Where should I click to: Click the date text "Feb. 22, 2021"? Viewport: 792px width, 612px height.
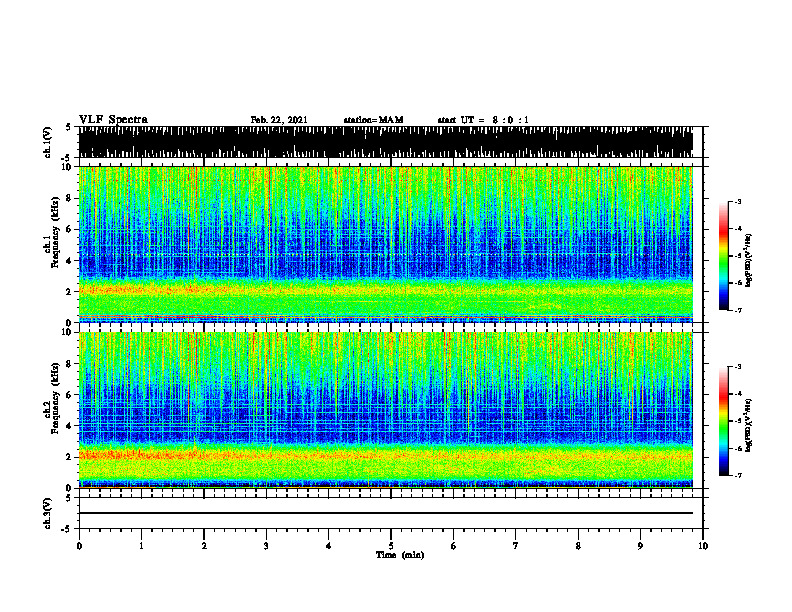(x=279, y=120)
